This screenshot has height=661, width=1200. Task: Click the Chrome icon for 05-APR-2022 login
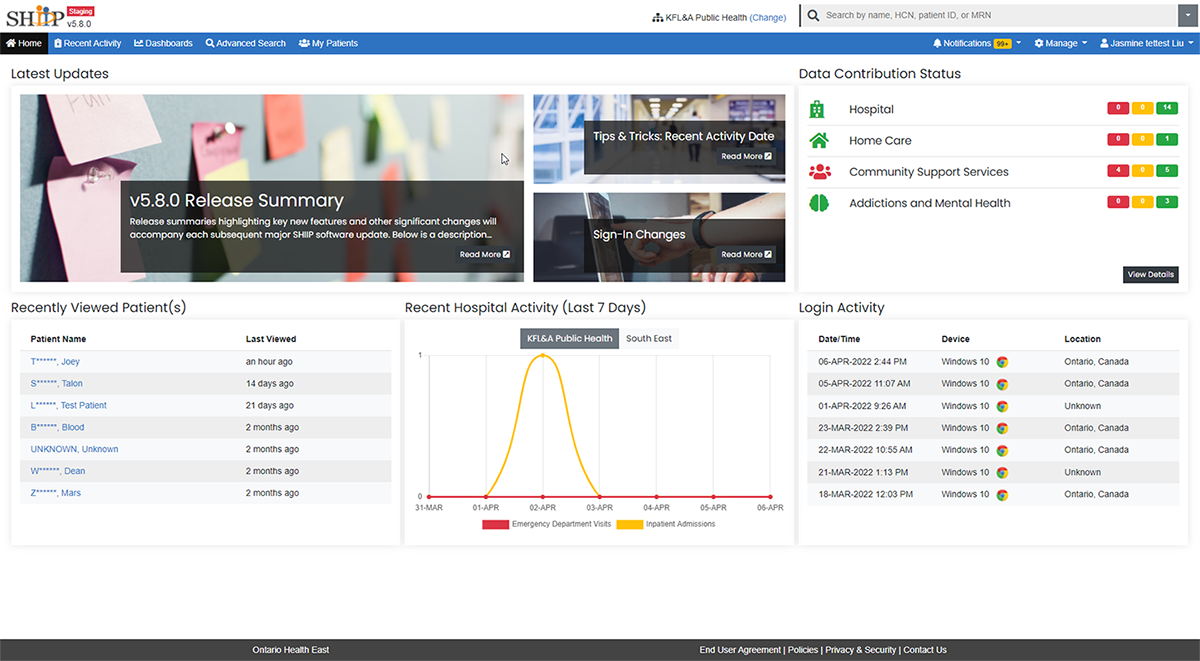click(1002, 384)
